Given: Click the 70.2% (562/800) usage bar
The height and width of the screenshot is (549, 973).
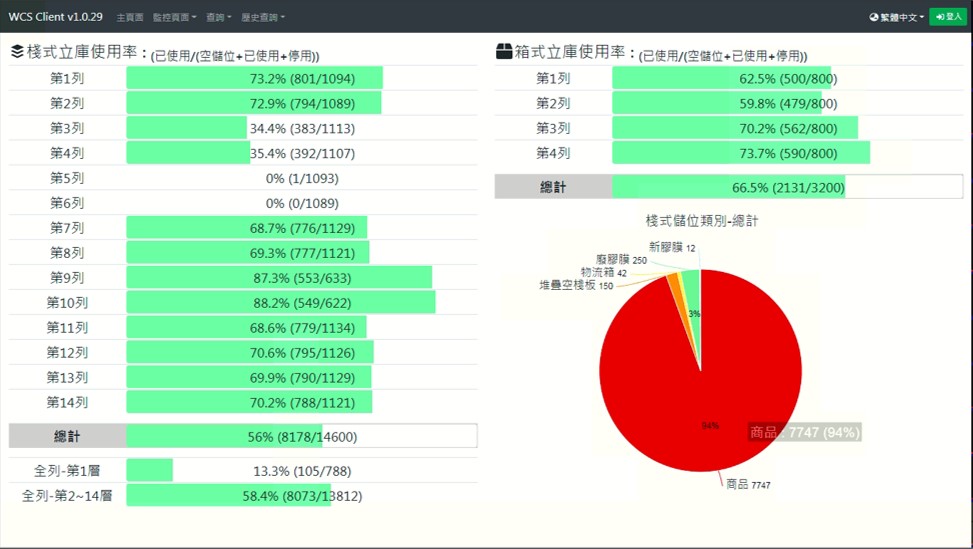Looking at the screenshot, I should coord(735,128).
